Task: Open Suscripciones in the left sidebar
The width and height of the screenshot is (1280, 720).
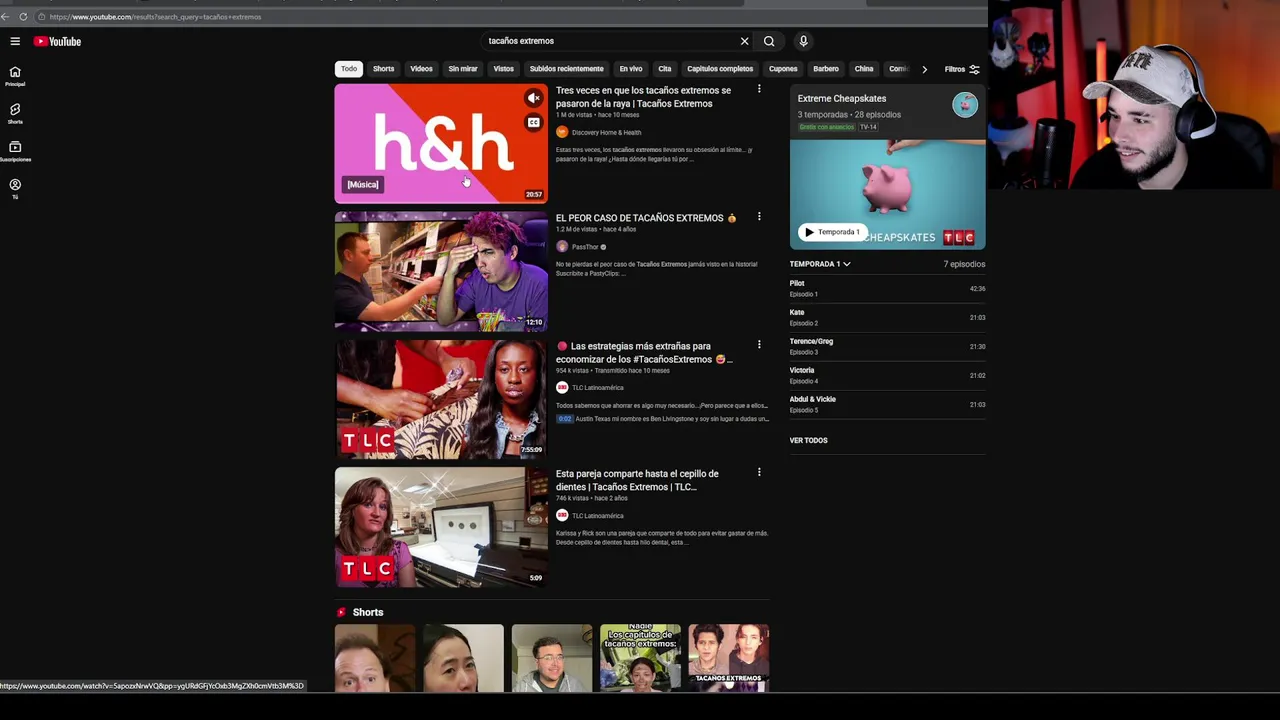Action: coord(15,151)
